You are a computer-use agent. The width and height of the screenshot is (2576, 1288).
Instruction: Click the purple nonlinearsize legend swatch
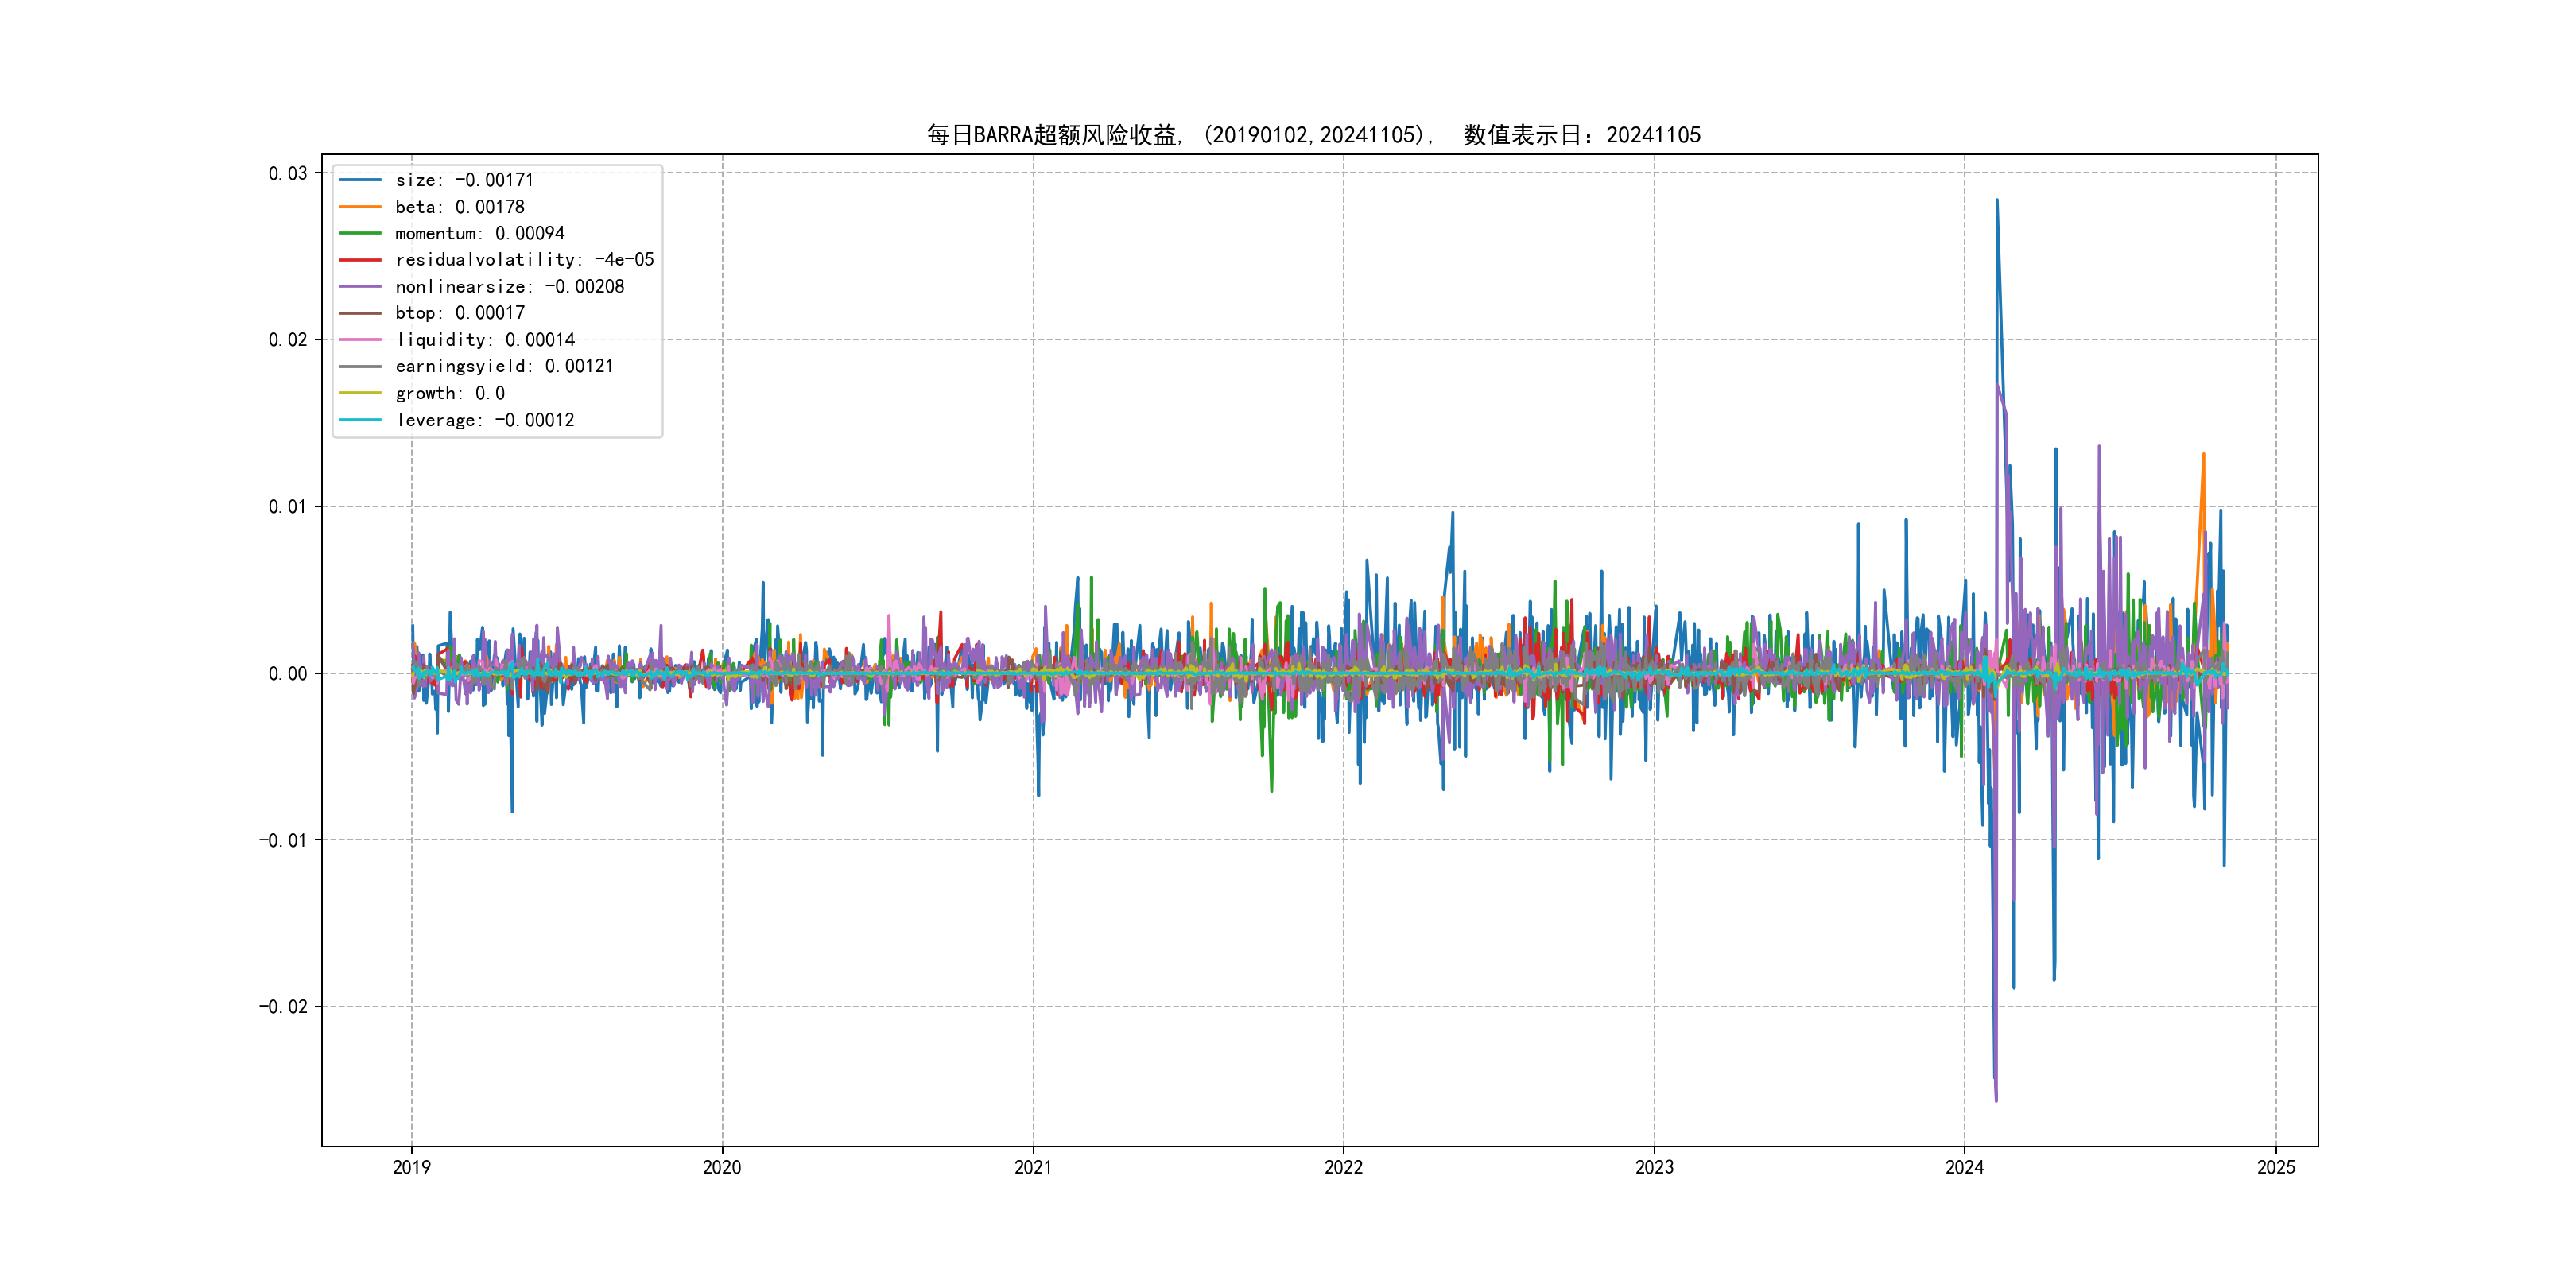click(360, 287)
